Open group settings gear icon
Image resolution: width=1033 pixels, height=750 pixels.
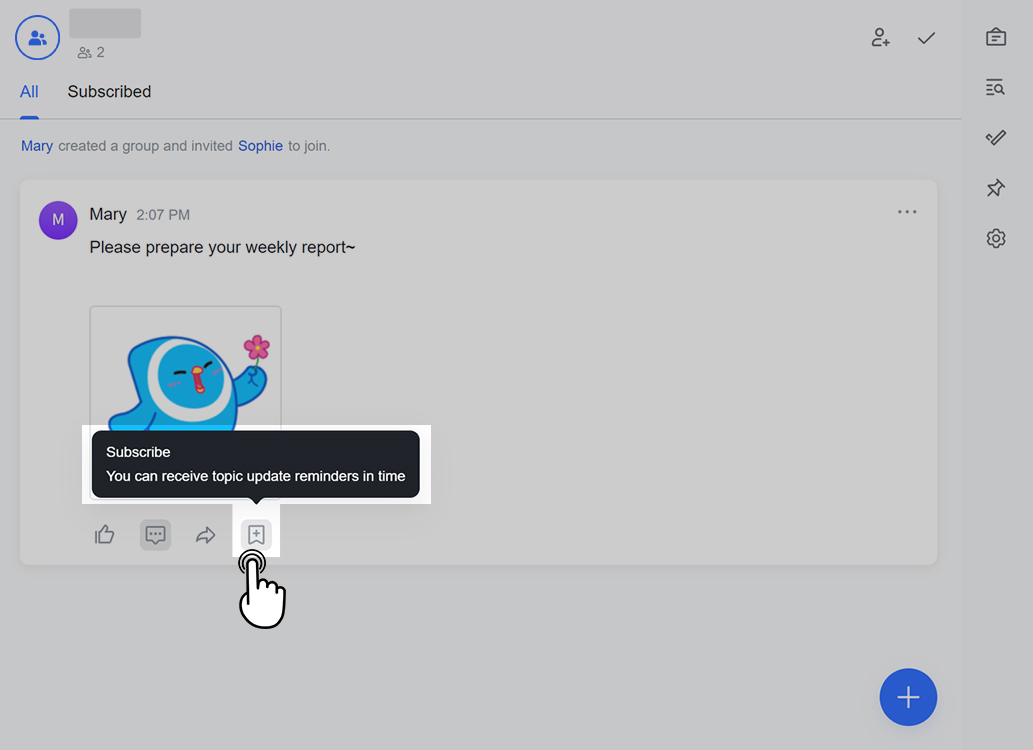[995, 238]
